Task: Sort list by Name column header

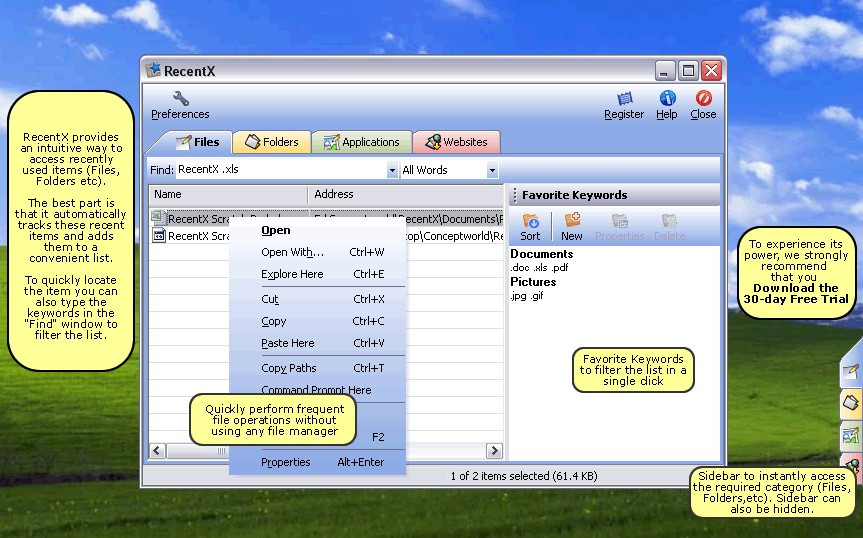Action: [228, 194]
